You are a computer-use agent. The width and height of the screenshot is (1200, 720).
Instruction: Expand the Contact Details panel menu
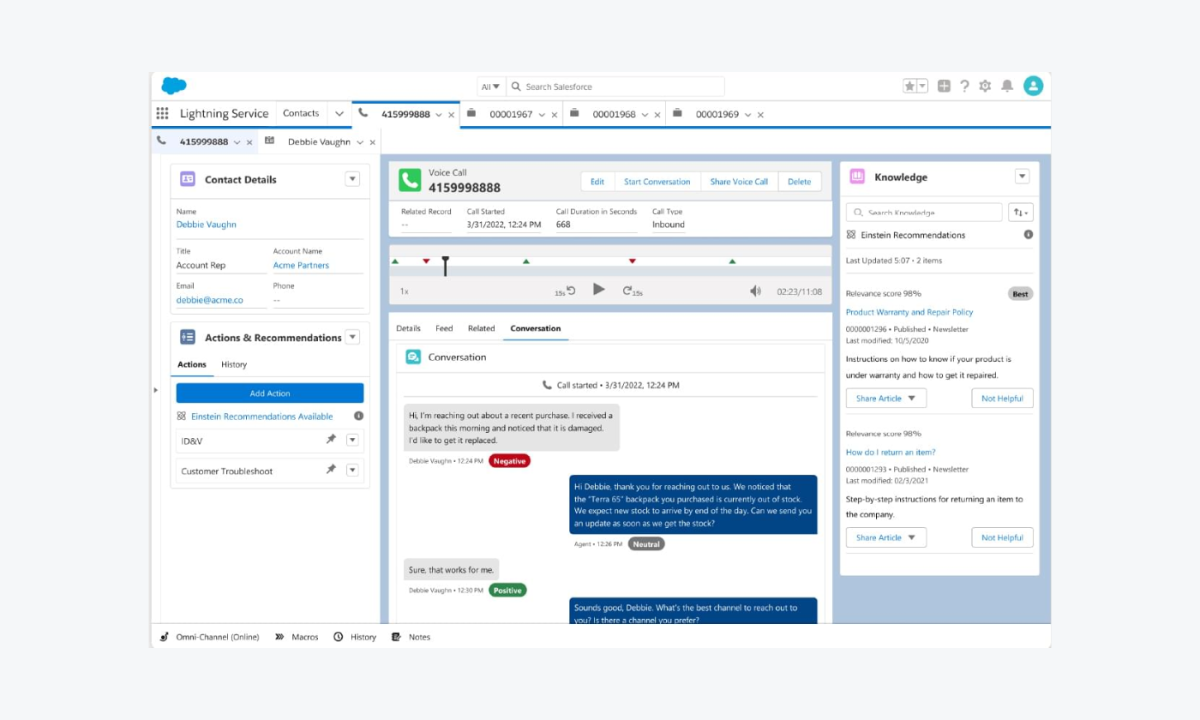pos(352,179)
